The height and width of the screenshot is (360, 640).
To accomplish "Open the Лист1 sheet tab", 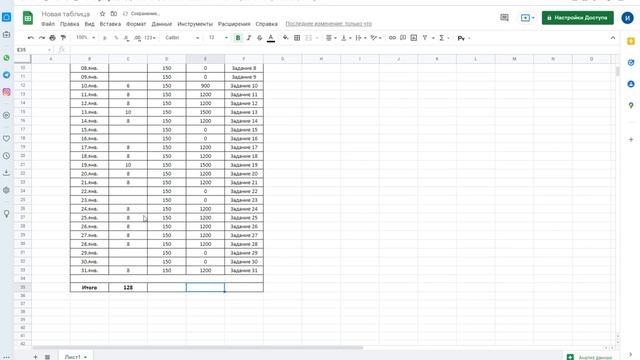I will click(76, 357).
